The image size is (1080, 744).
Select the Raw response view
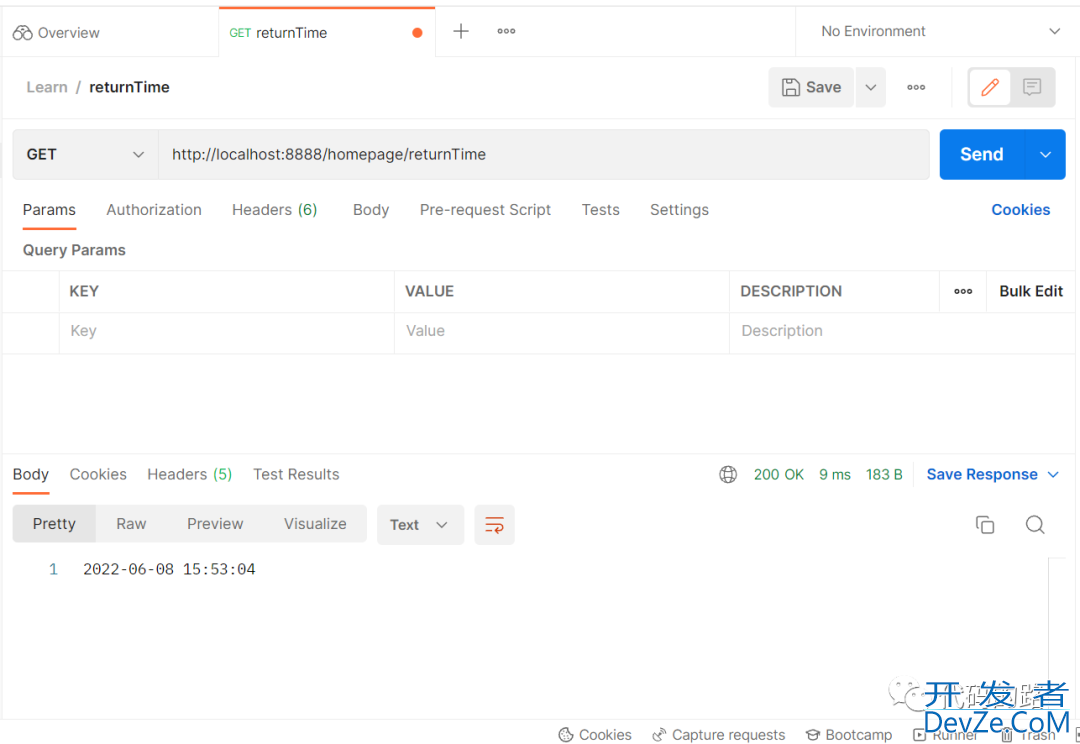[x=131, y=524]
